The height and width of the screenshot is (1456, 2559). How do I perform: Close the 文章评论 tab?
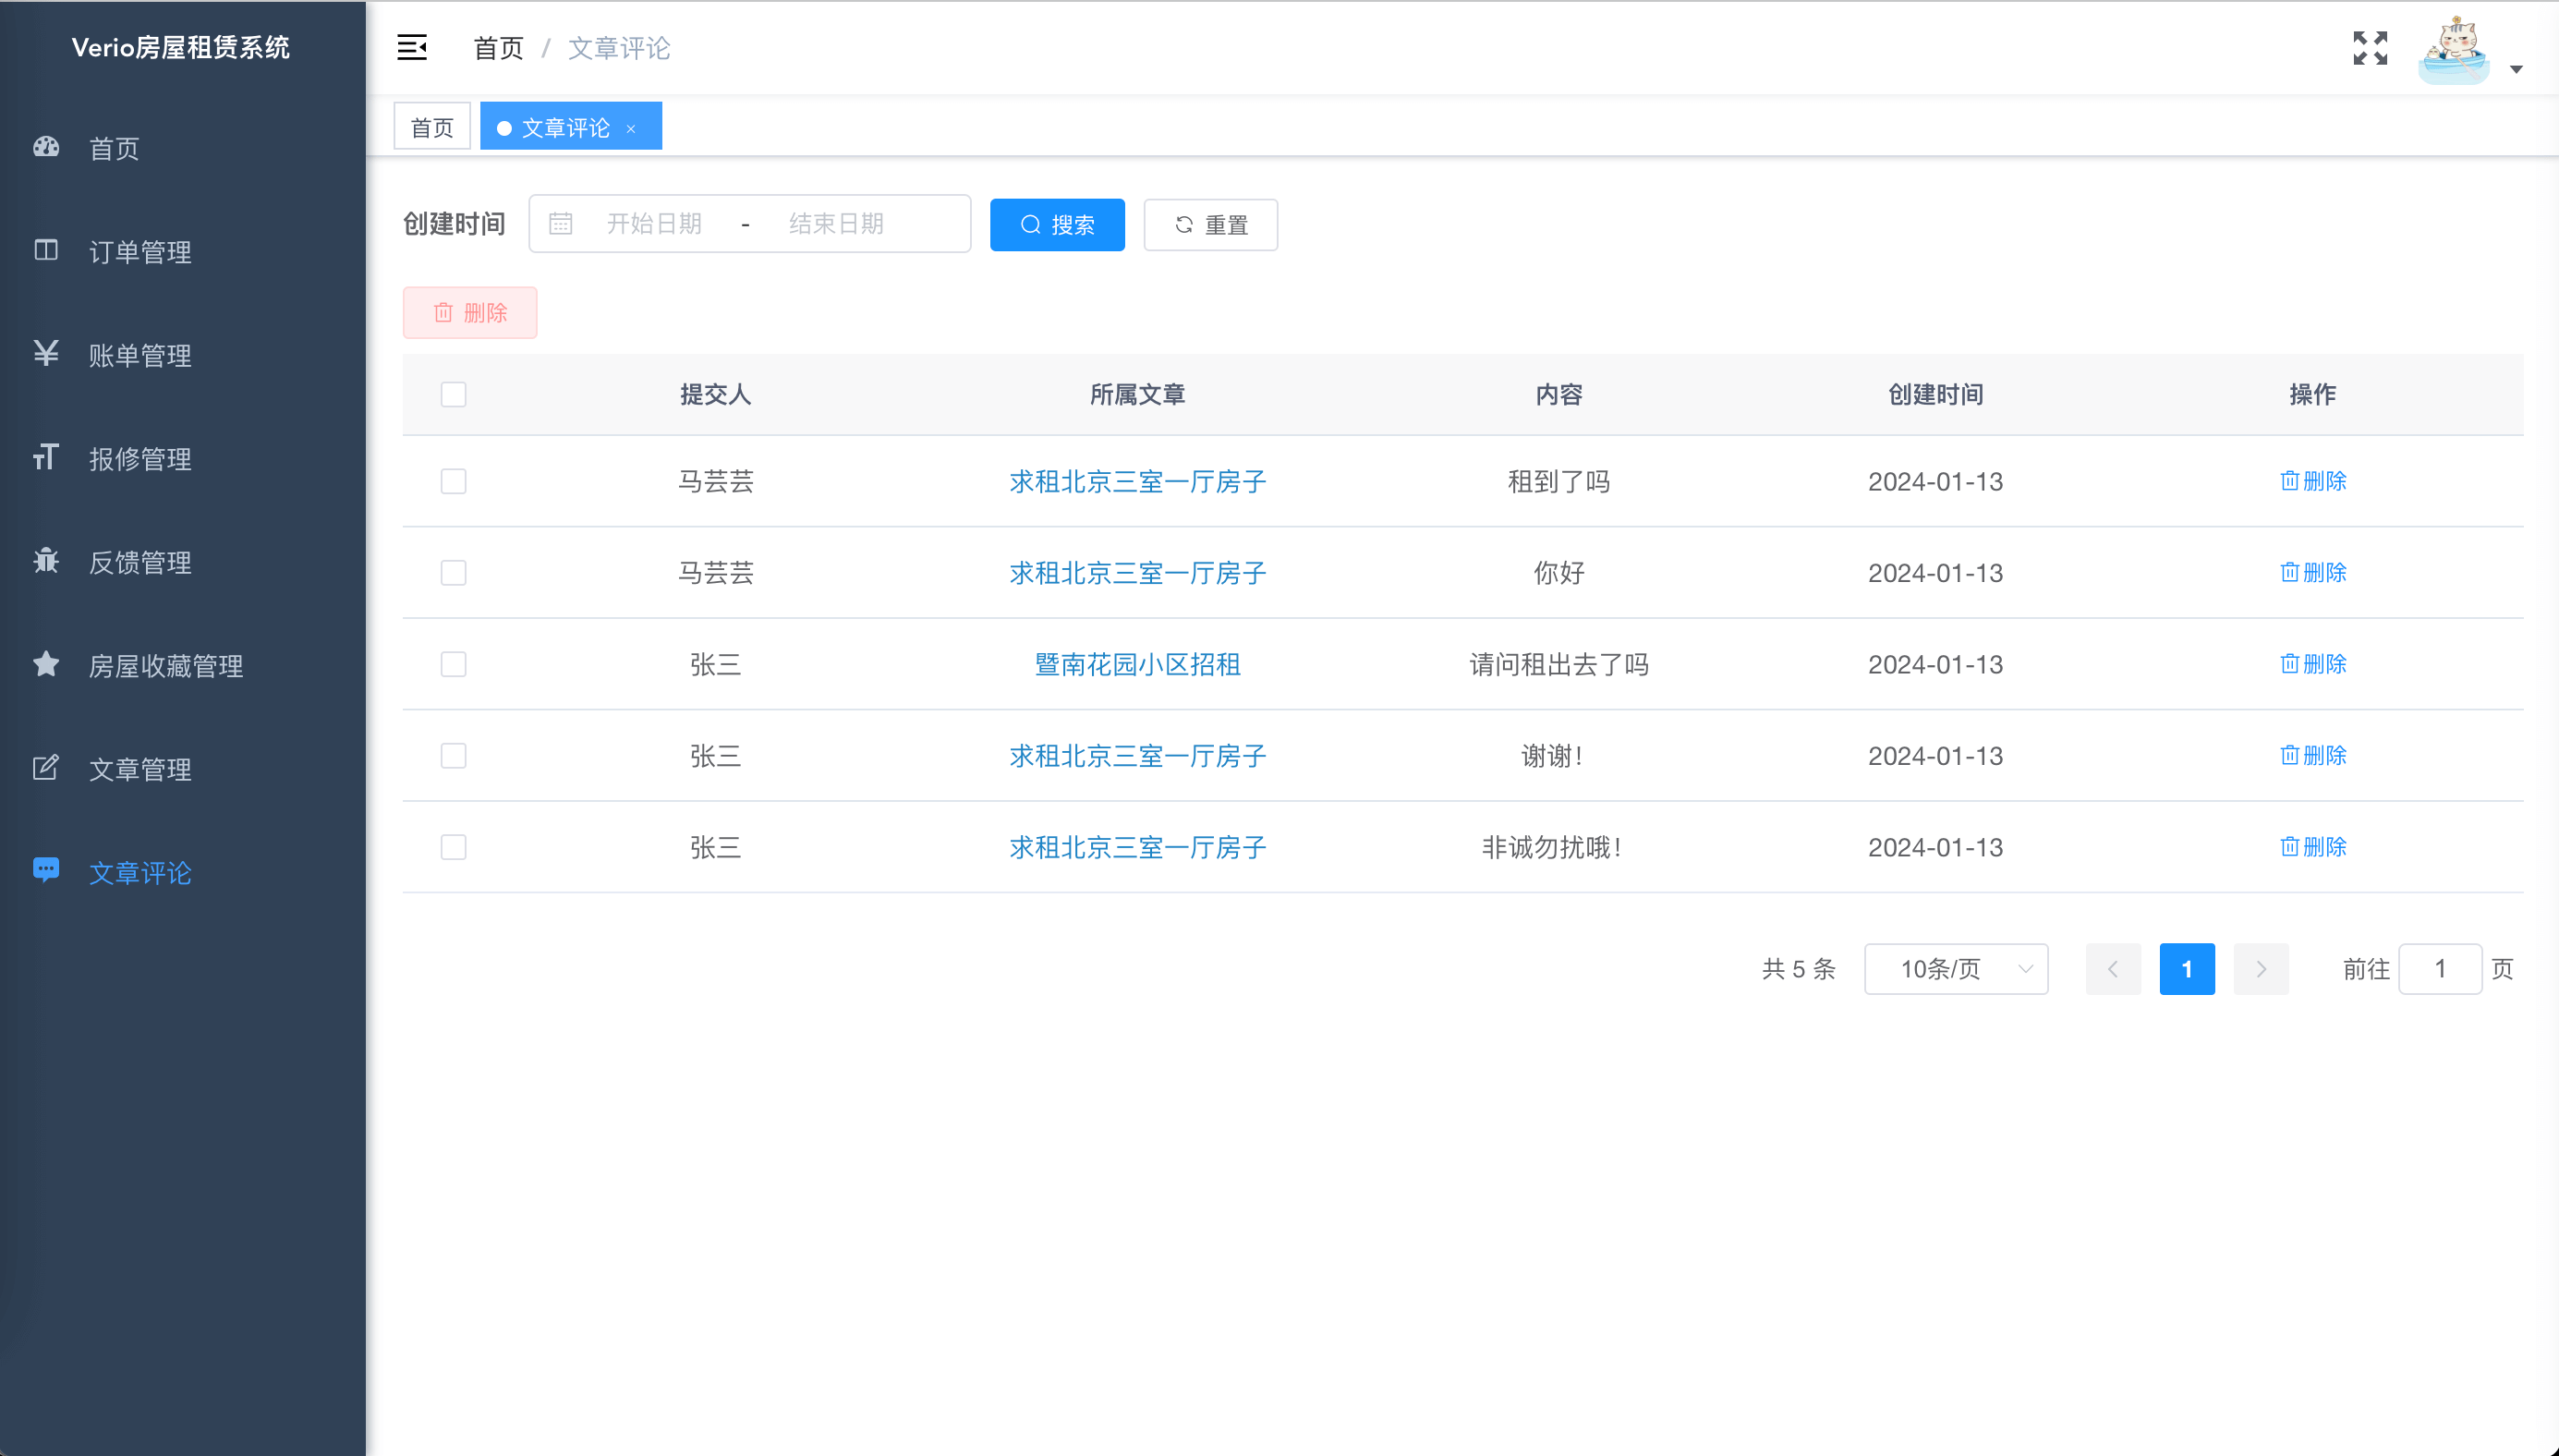[x=631, y=128]
